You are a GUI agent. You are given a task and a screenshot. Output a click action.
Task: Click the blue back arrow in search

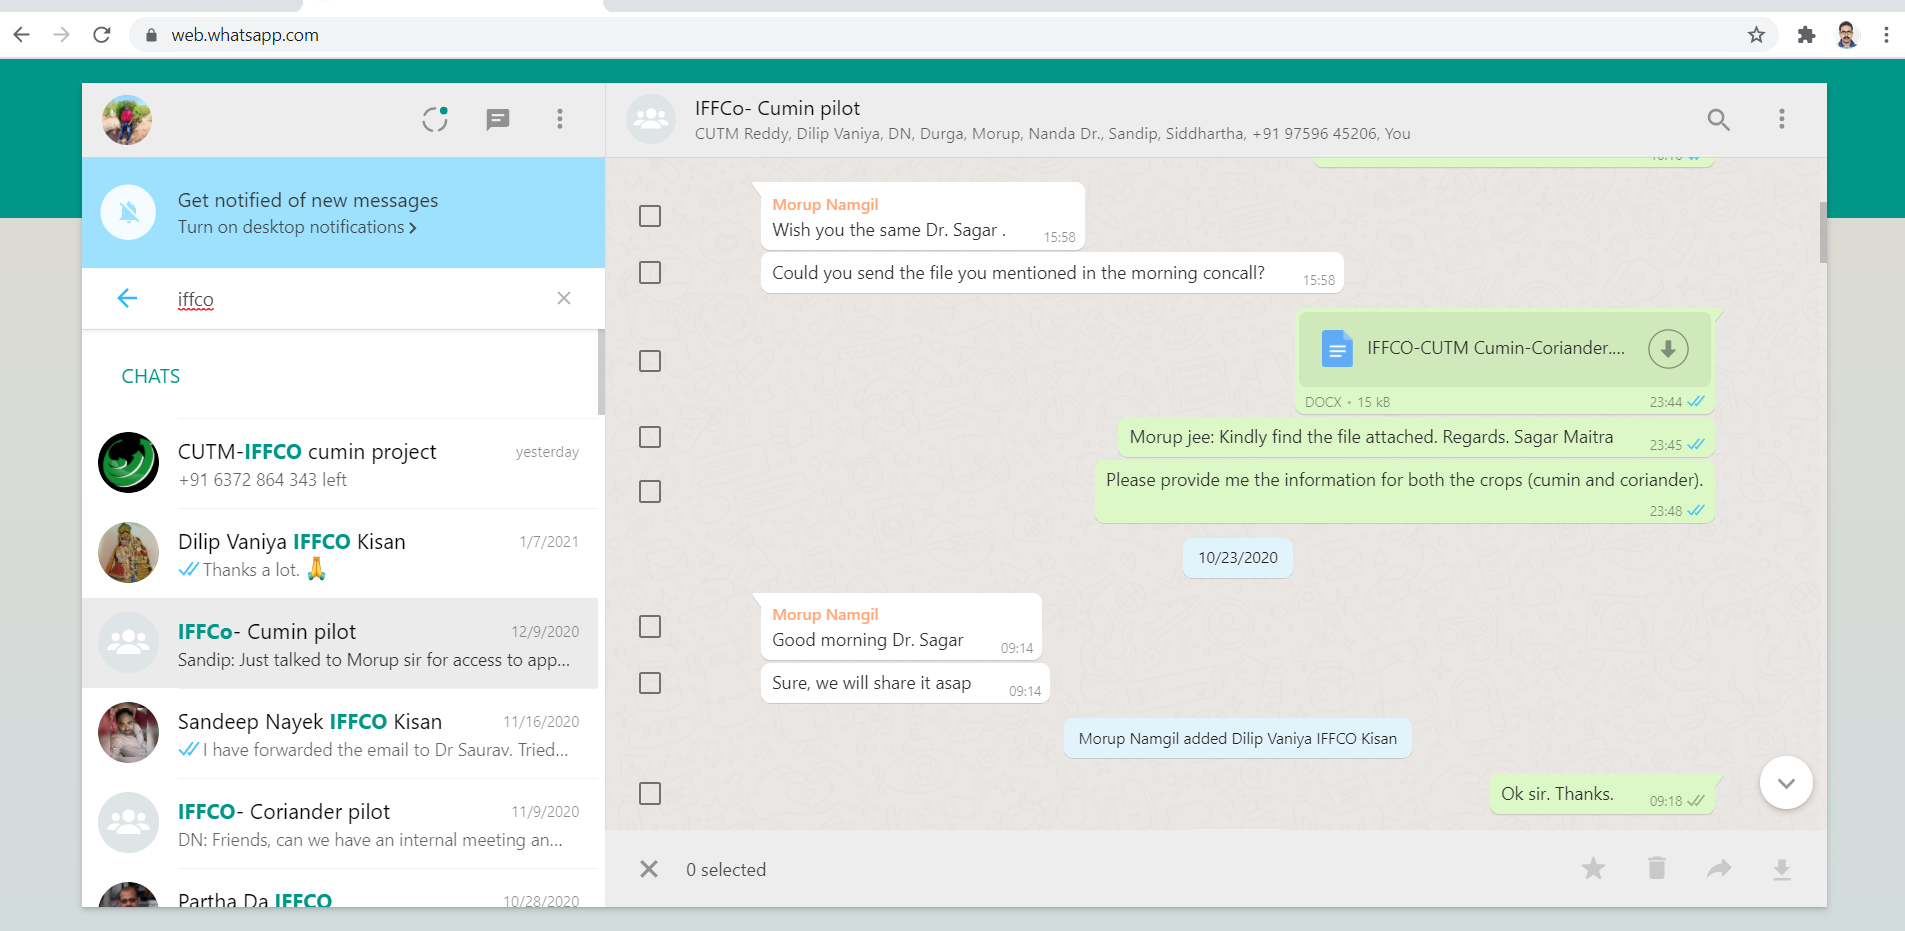tap(127, 298)
